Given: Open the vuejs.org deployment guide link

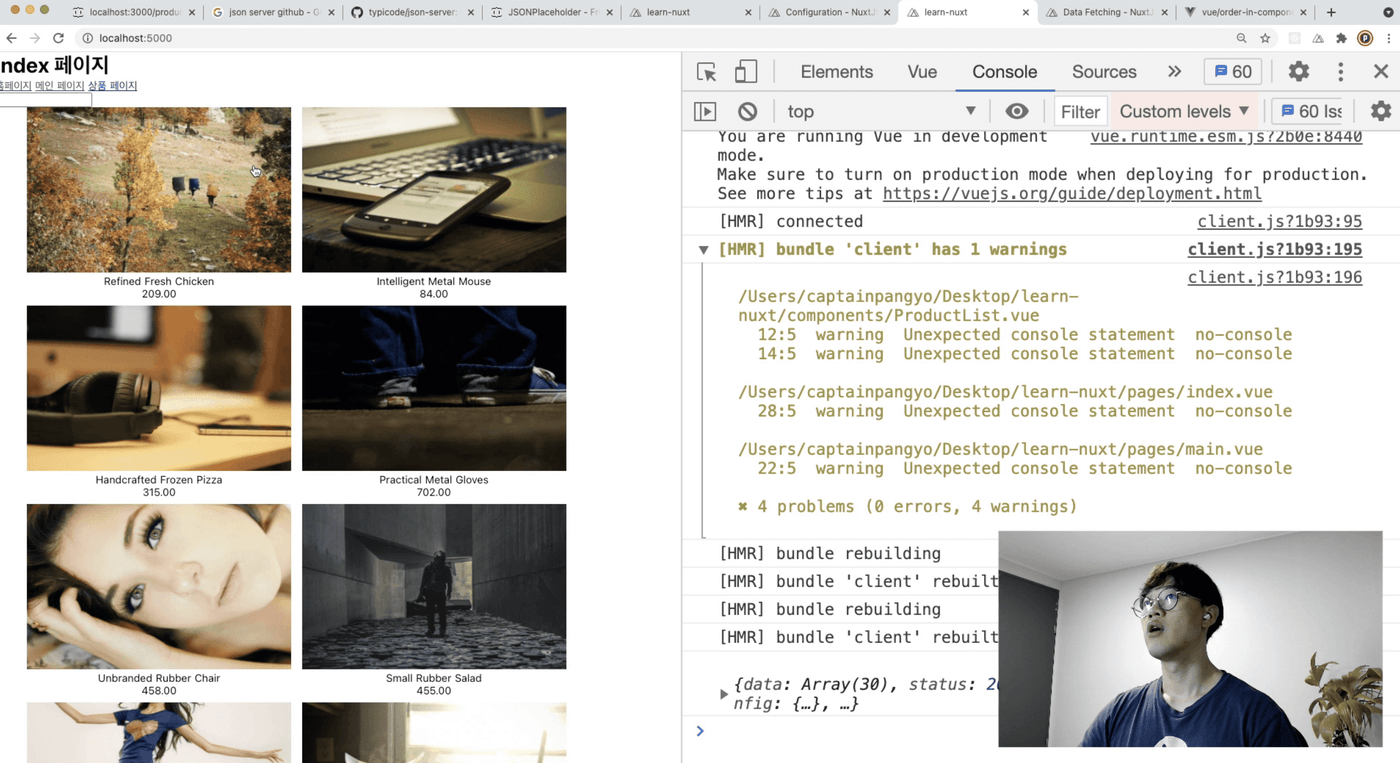Looking at the screenshot, I should (x=1072, y=194).
